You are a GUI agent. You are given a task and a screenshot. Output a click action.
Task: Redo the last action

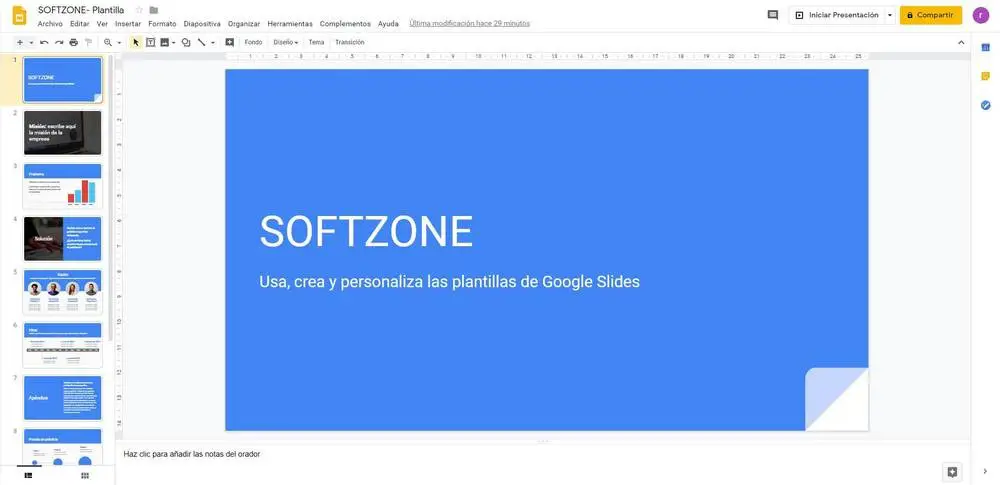tap(59, 42)
